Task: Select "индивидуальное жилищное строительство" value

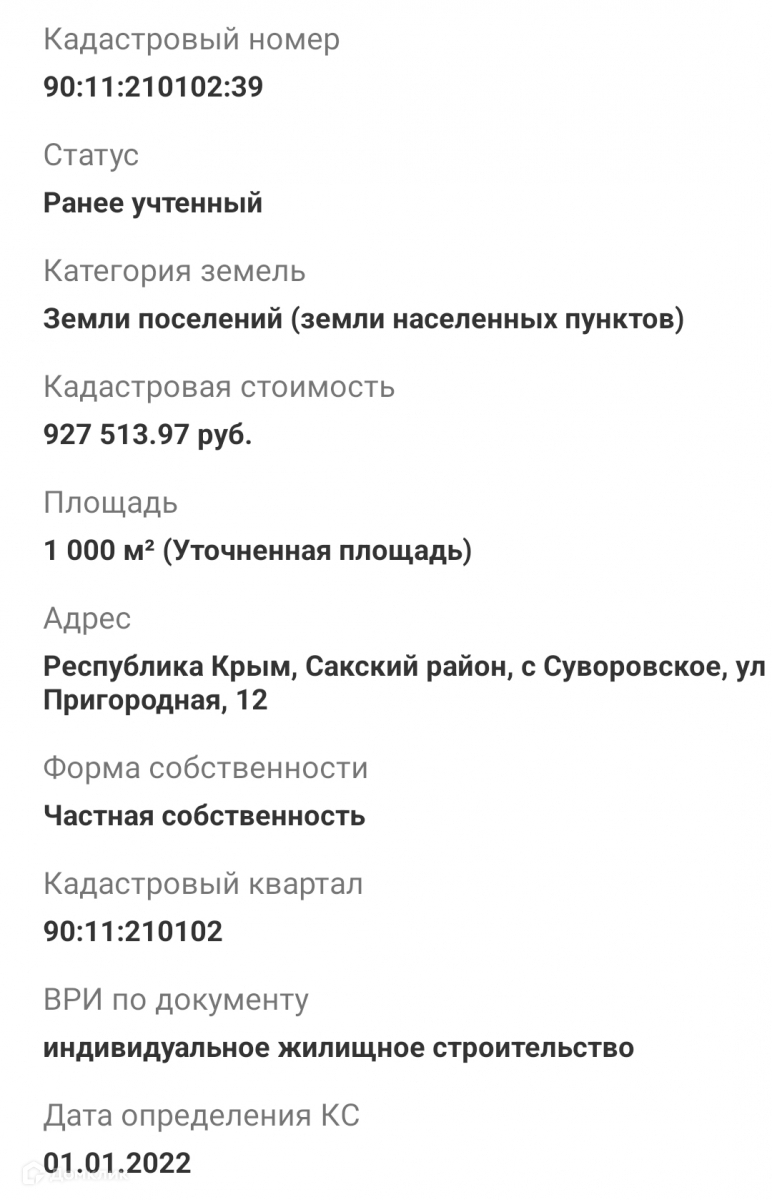Action: [339, 1048]
